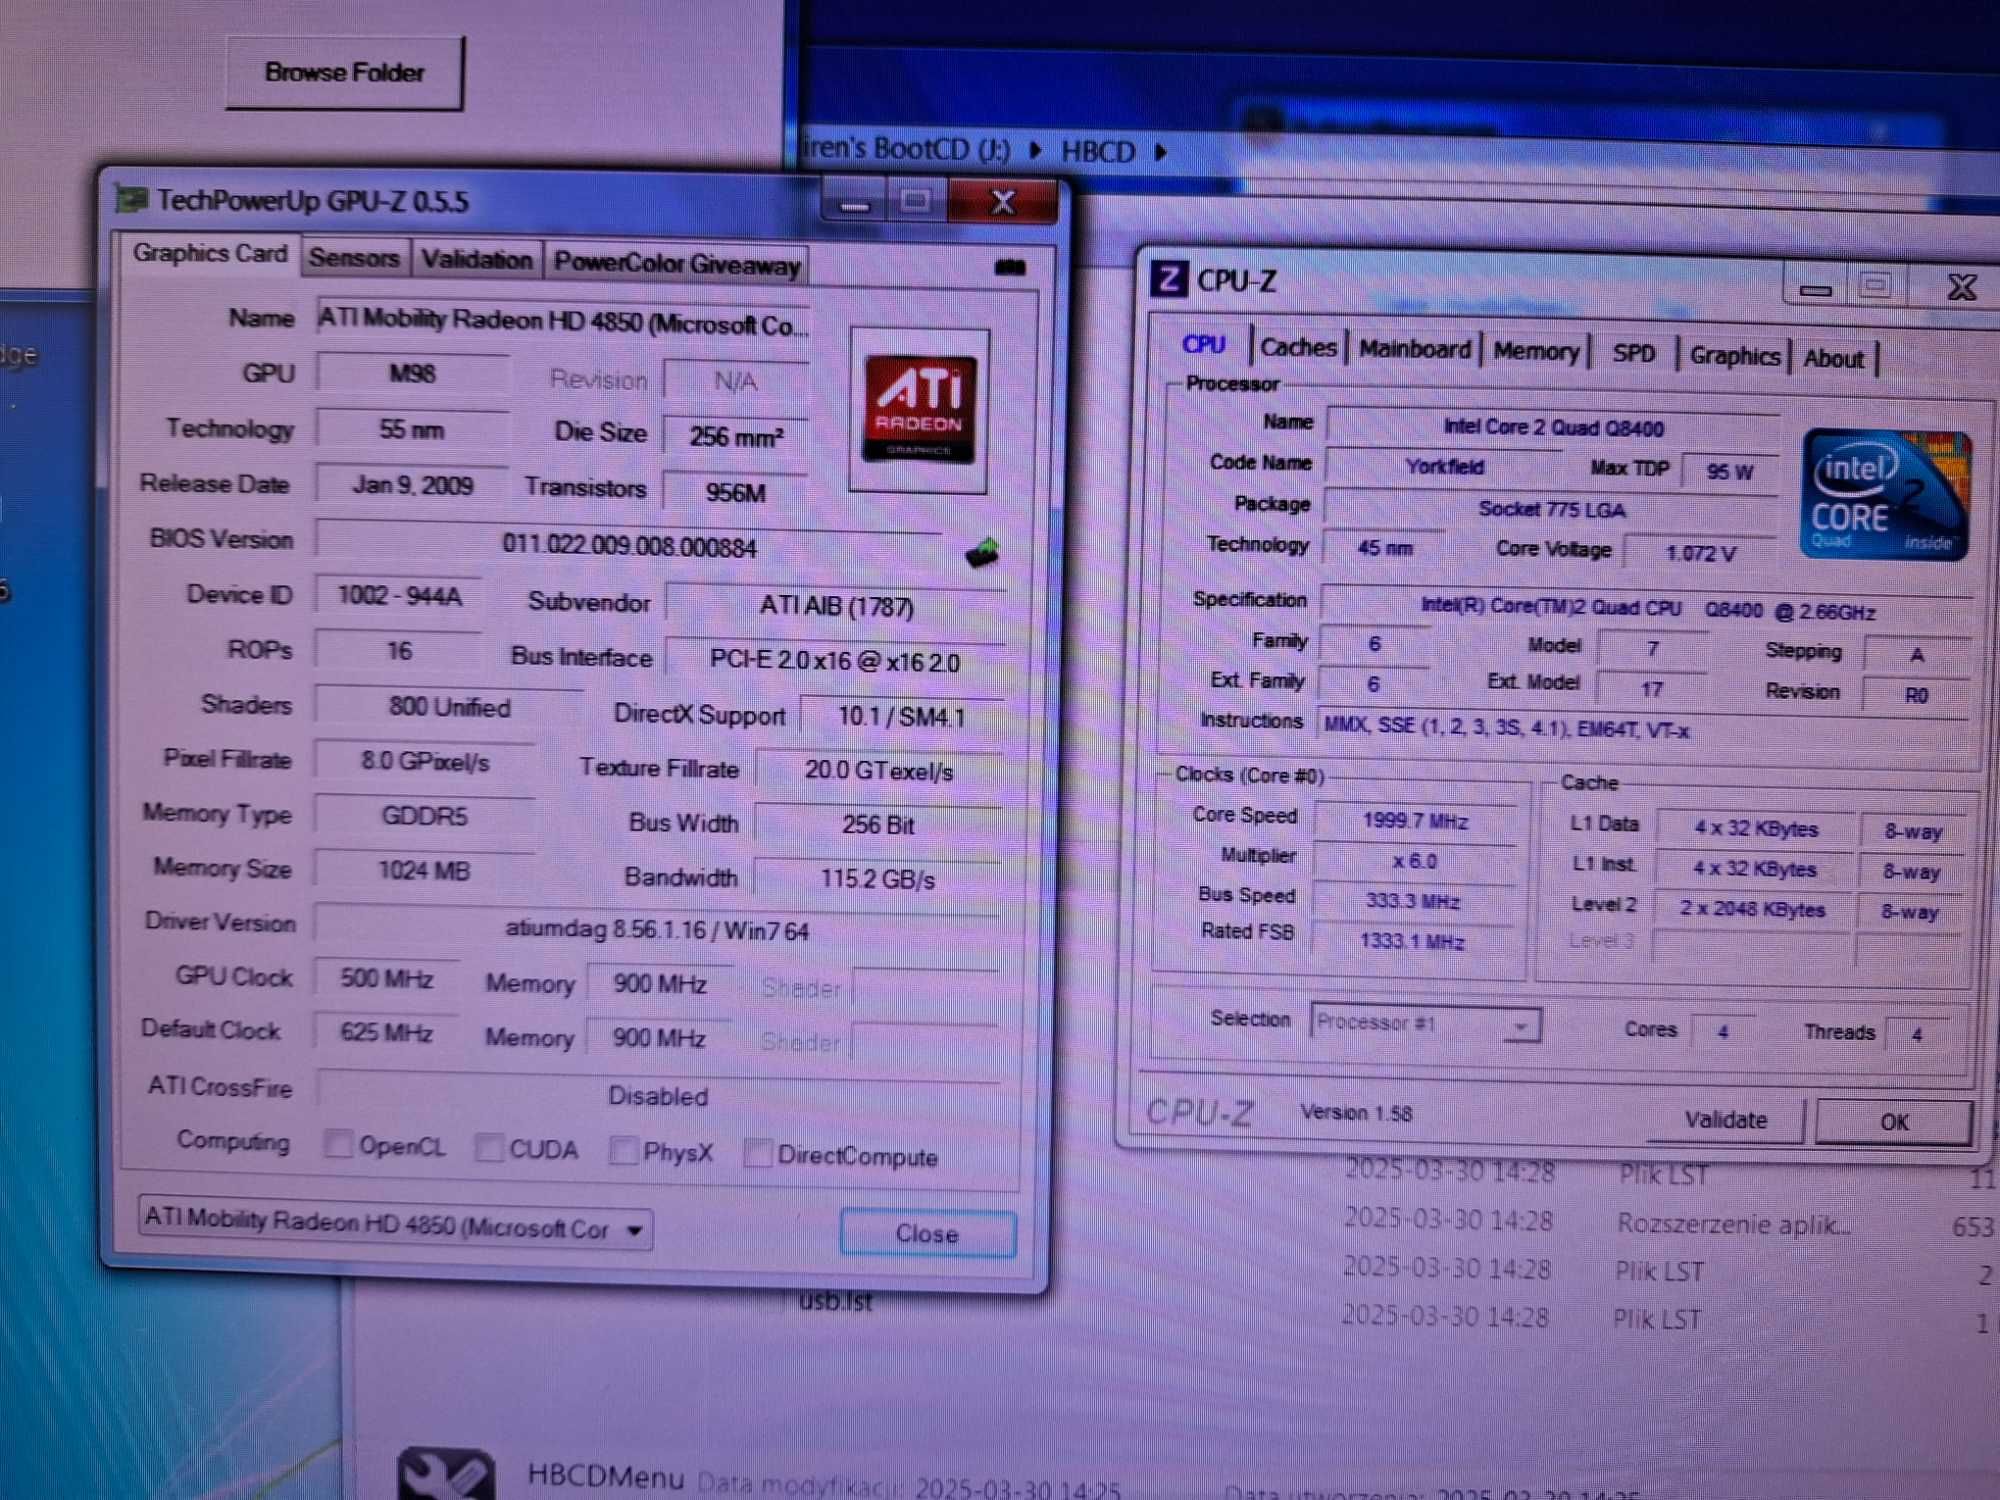Minimize the CPU-Z window
Image resolution: width=2000 pixels, height=1500 pixels.
click(x=1815, y=287)
